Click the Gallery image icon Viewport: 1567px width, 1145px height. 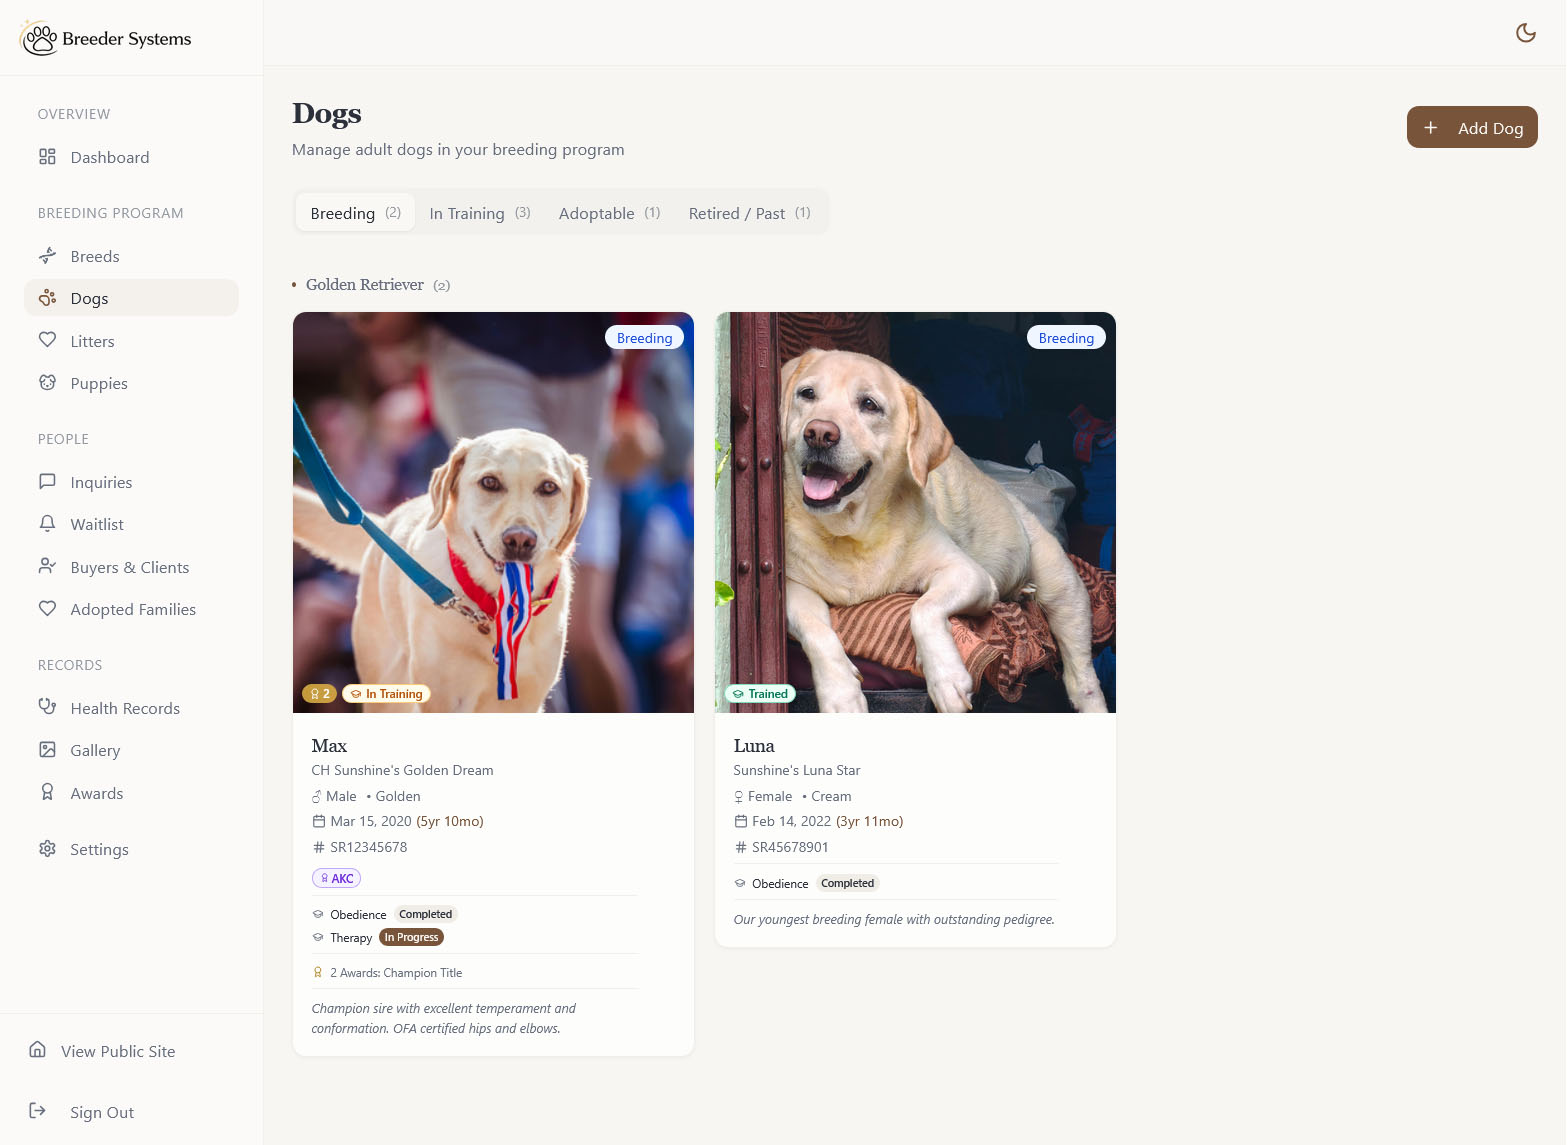[x=47, y=750]
